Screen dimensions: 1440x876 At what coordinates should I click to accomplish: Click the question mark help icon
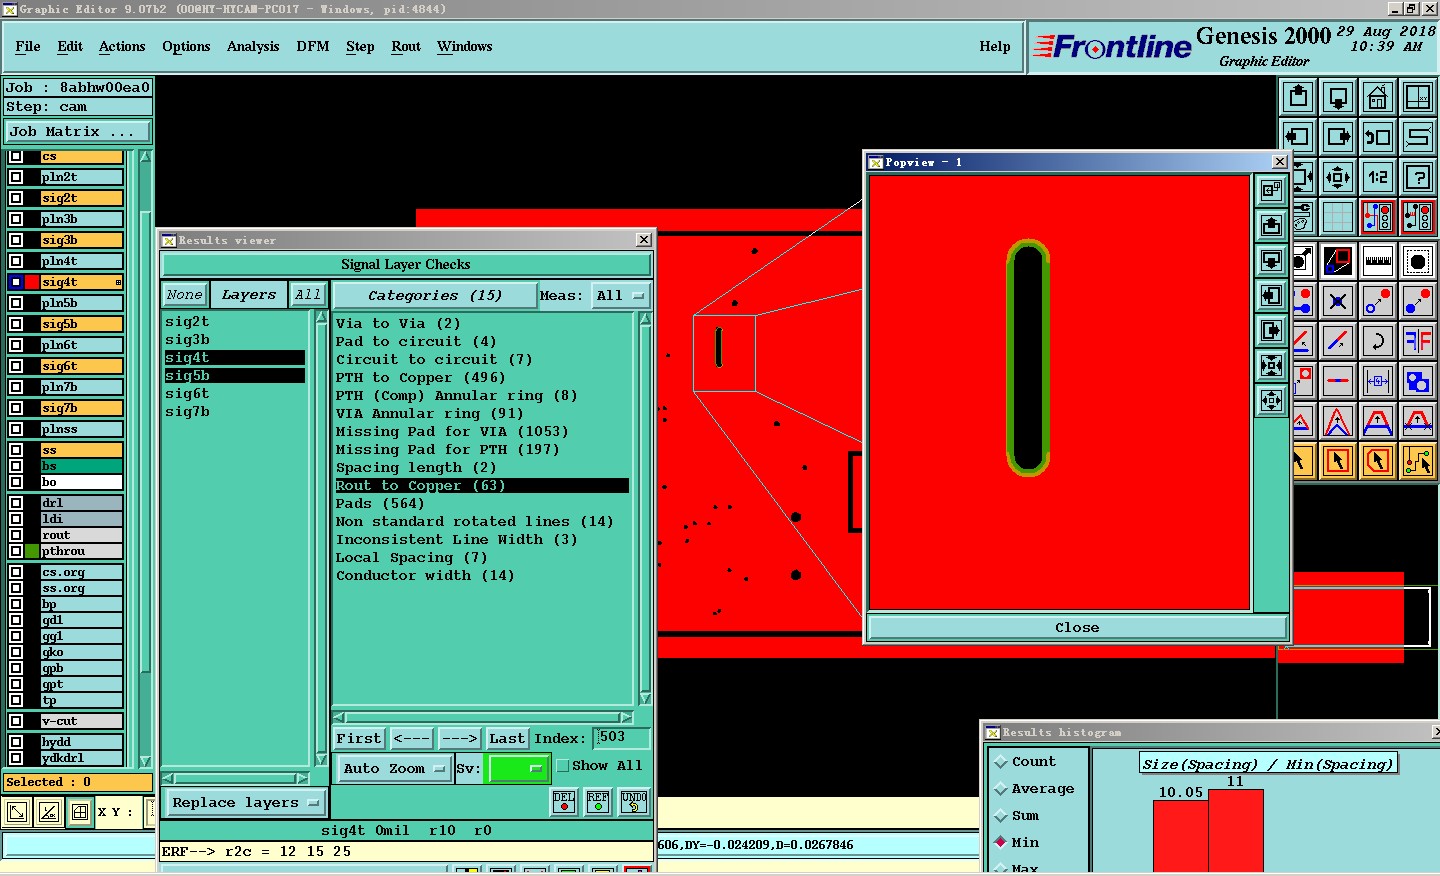[1418, 177]
